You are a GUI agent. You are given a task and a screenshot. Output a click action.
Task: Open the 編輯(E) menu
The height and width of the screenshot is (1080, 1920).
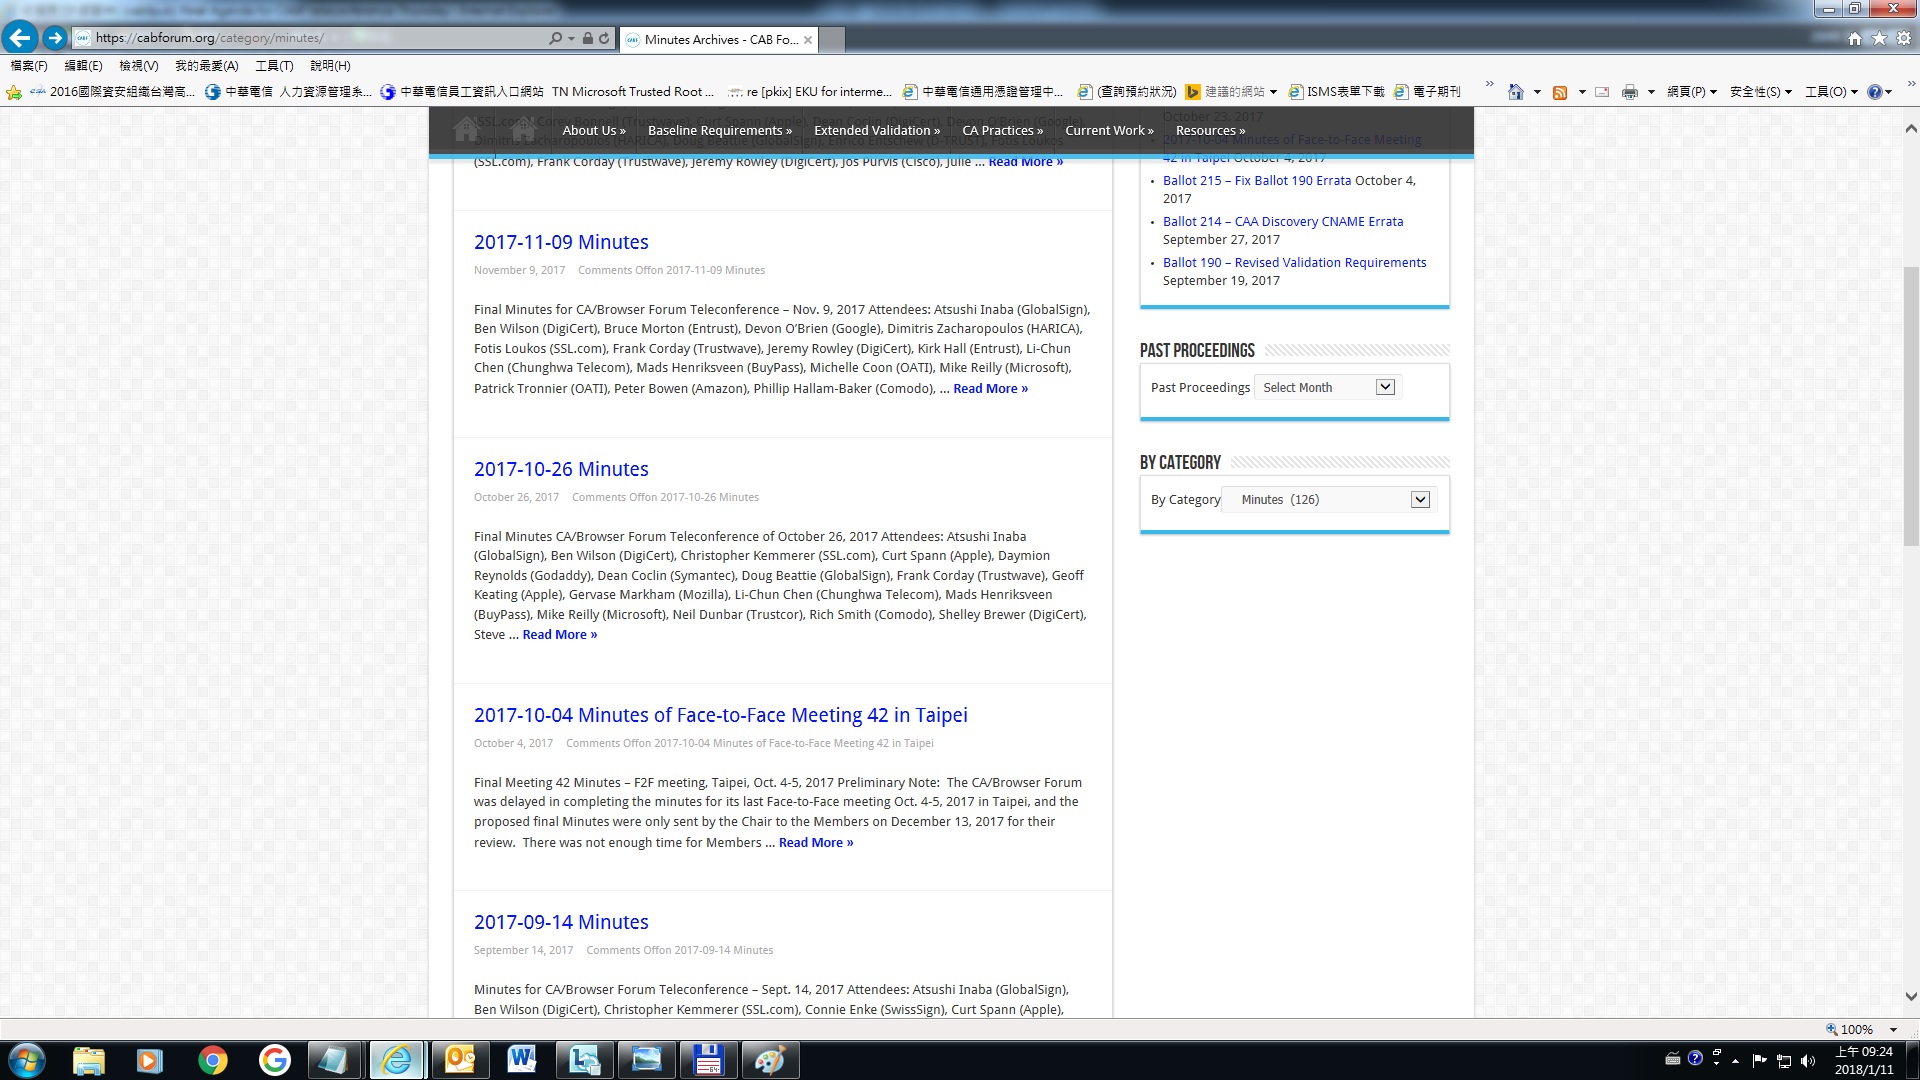[x=83, y=65]
